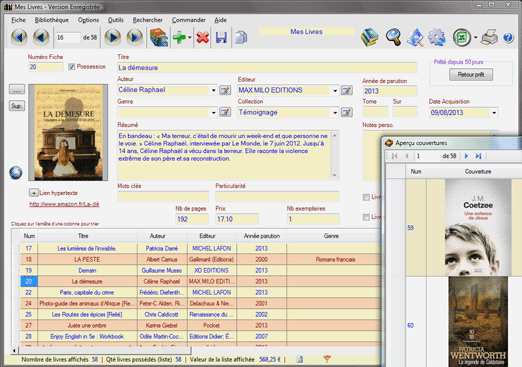This screenshot has height=367, width=522.
Task: Save record with floppy disk icon
Action: [x=221, y=37]
